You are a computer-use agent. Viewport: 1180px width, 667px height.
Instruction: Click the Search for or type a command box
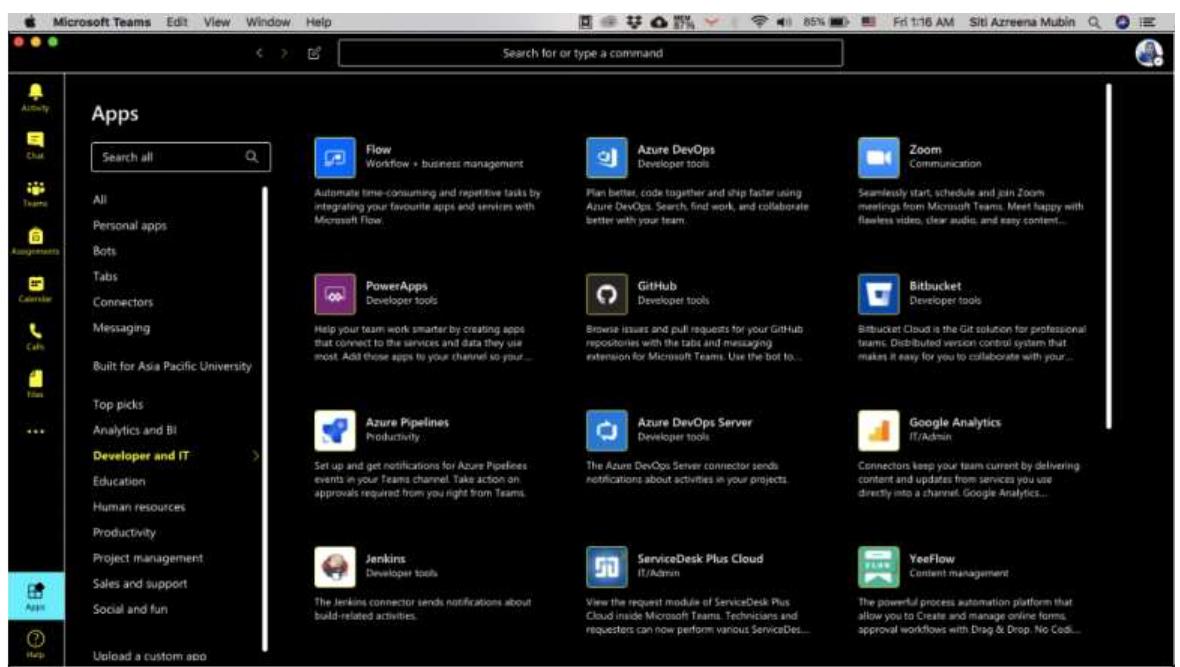590,53
